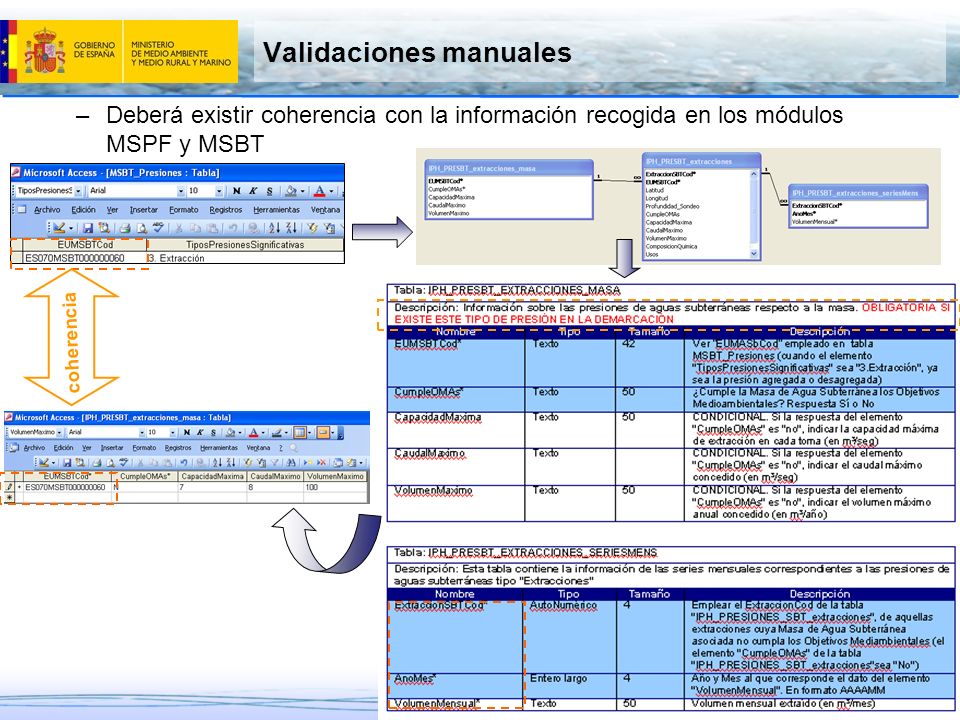Image resolution: width=960 pixels, height=720 pixels.
Task: Click Delete record icon in extracciones_masa toolbar
Action: point(321,463)
